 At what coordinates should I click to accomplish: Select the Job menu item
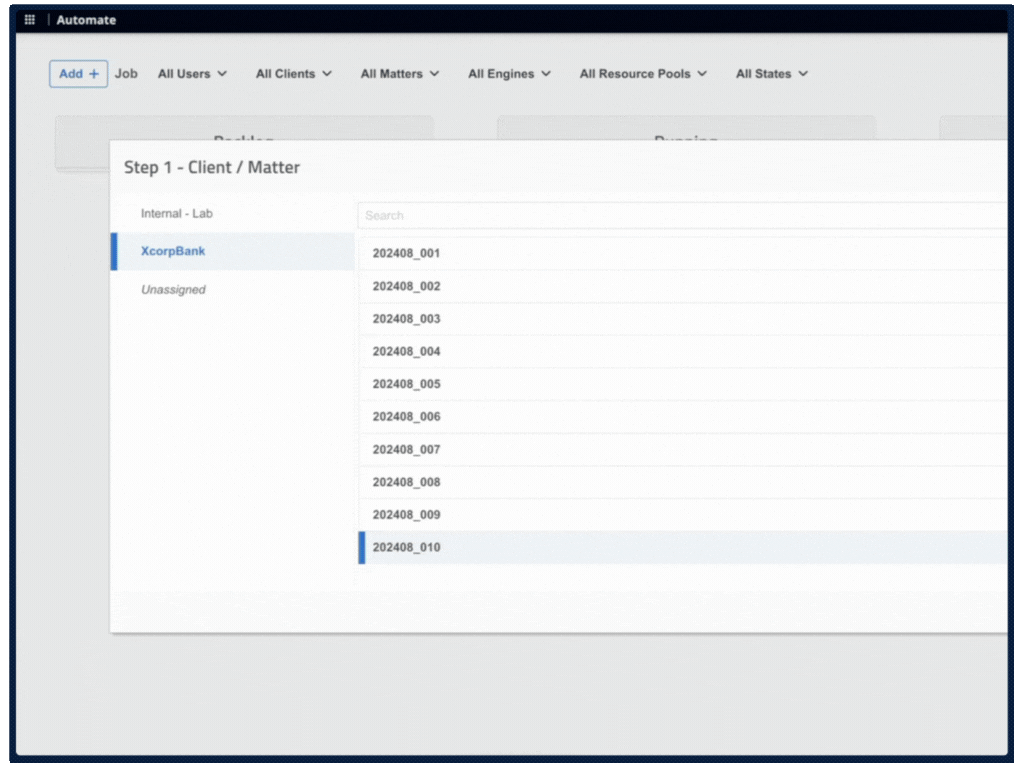(x=126, y=73)
